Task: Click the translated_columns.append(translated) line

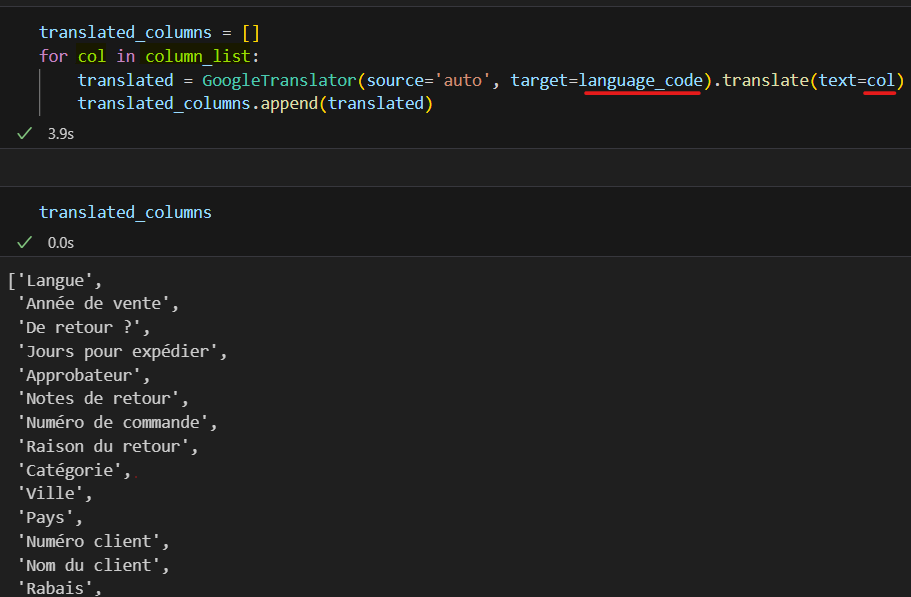Action: 255,104
